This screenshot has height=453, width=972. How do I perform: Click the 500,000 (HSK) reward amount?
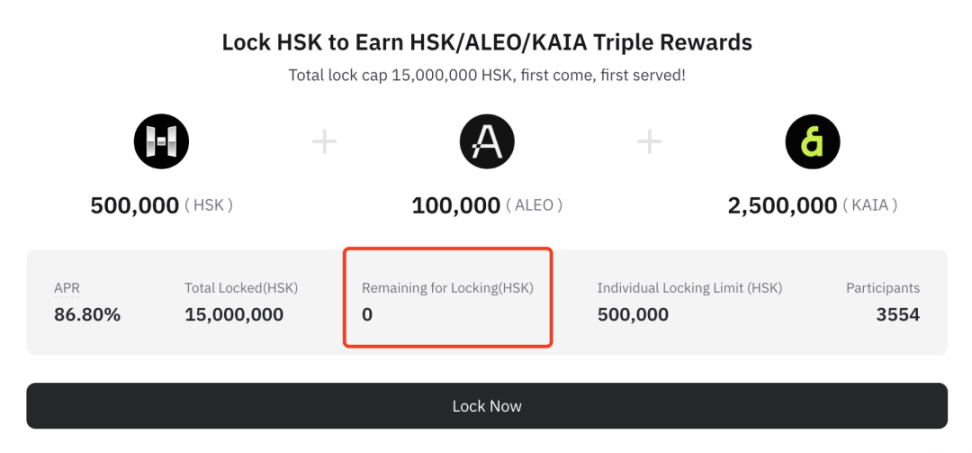162,206
